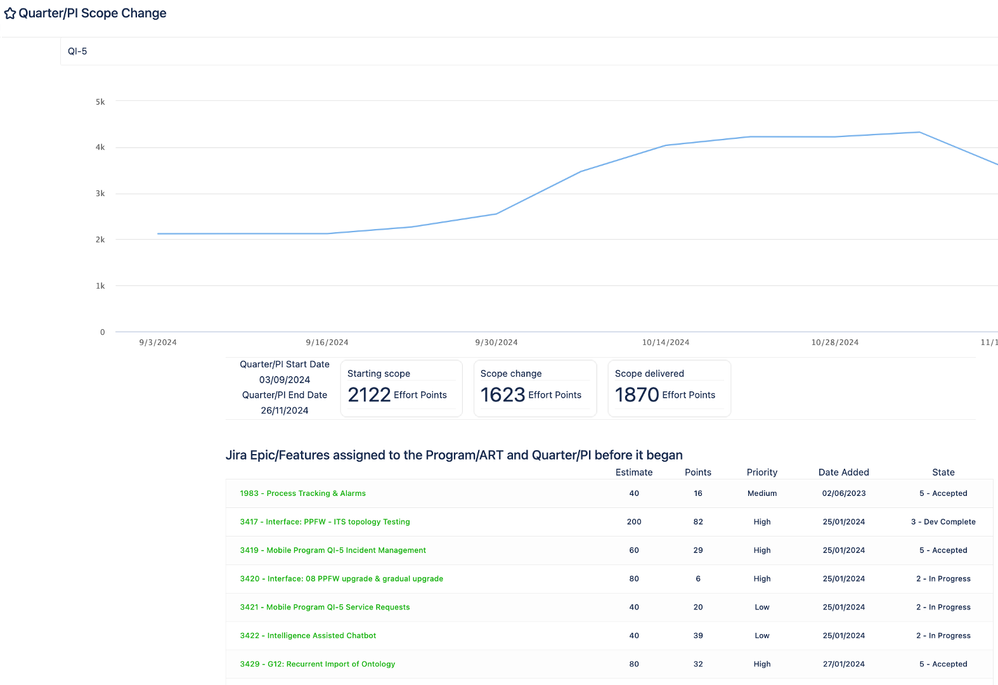Click the Scope change 1623 Effort Points card
Viewport: 998px width, 685px height.
click(535, 388)
